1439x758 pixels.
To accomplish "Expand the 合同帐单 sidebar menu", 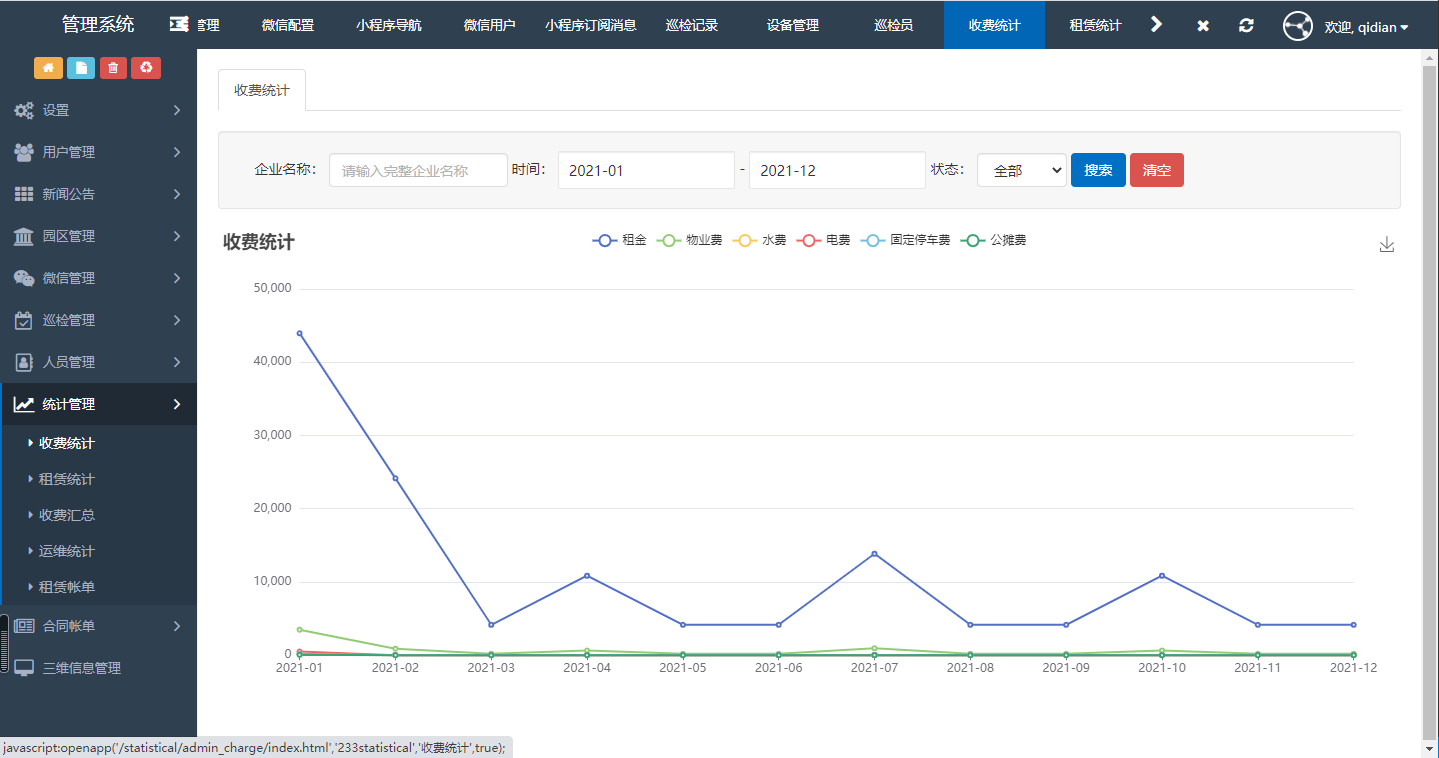I will point(98,626).
